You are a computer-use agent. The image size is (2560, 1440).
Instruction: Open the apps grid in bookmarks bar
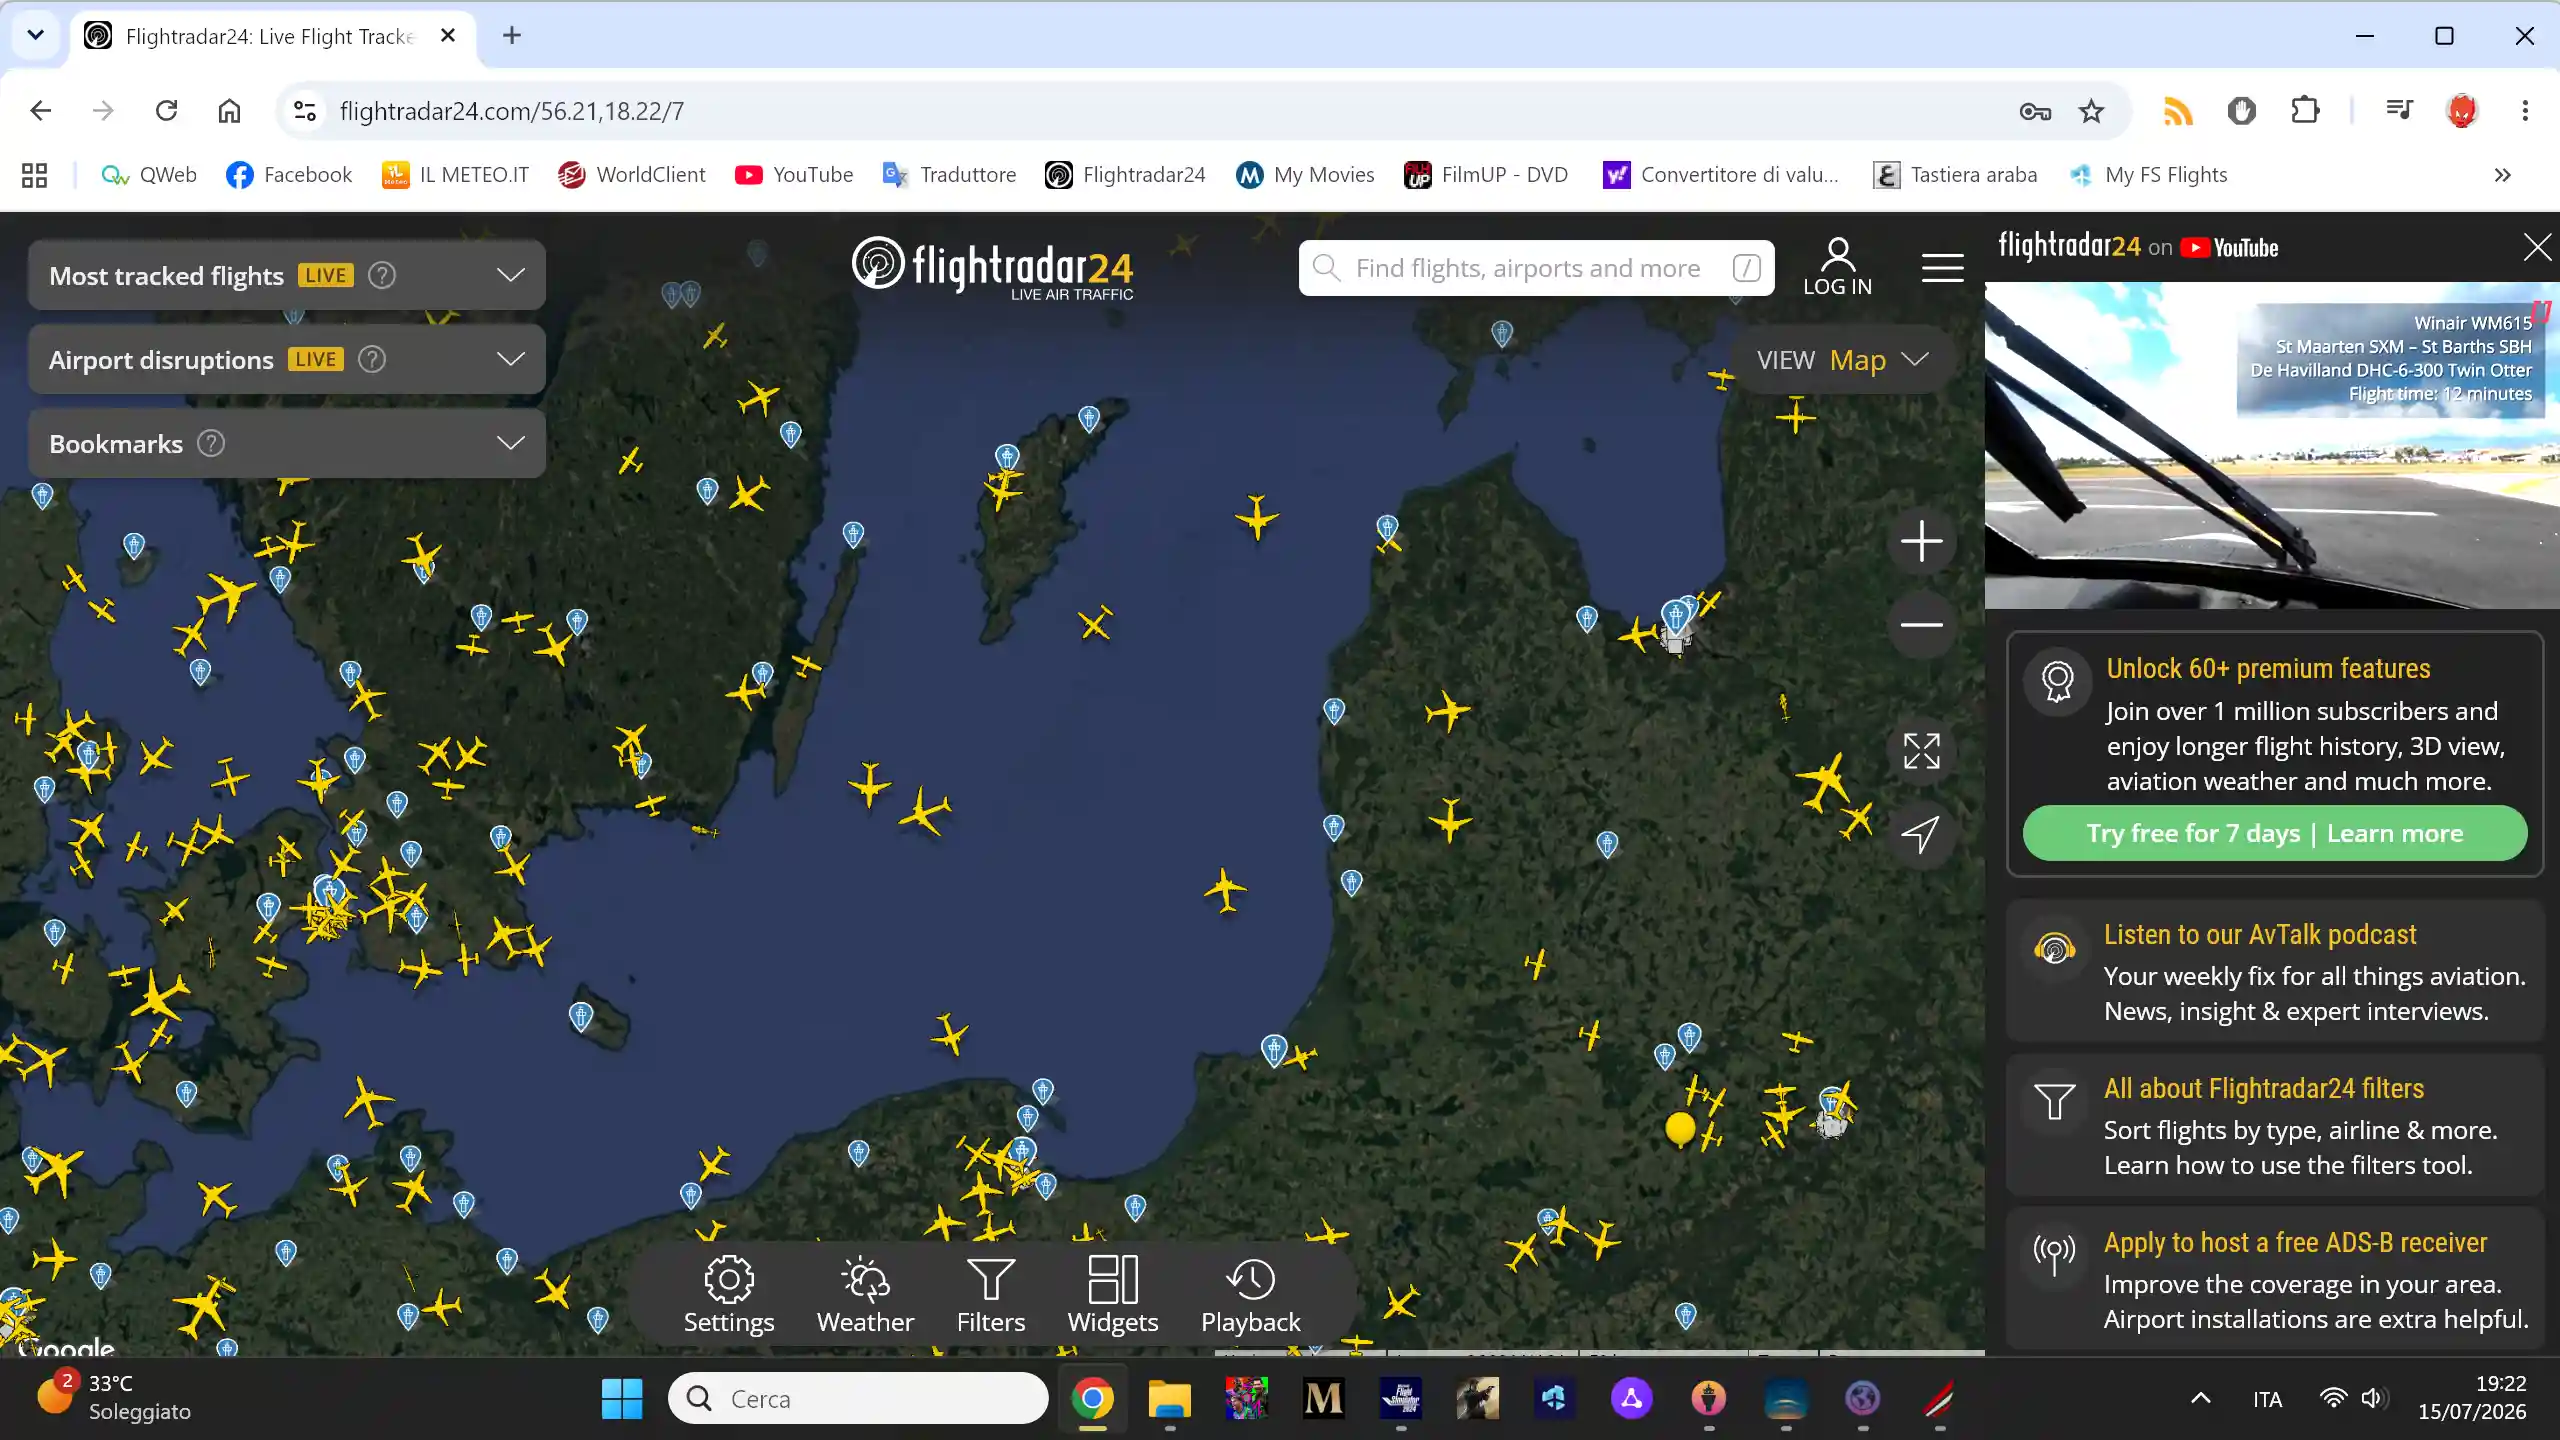tap(35, 175)
